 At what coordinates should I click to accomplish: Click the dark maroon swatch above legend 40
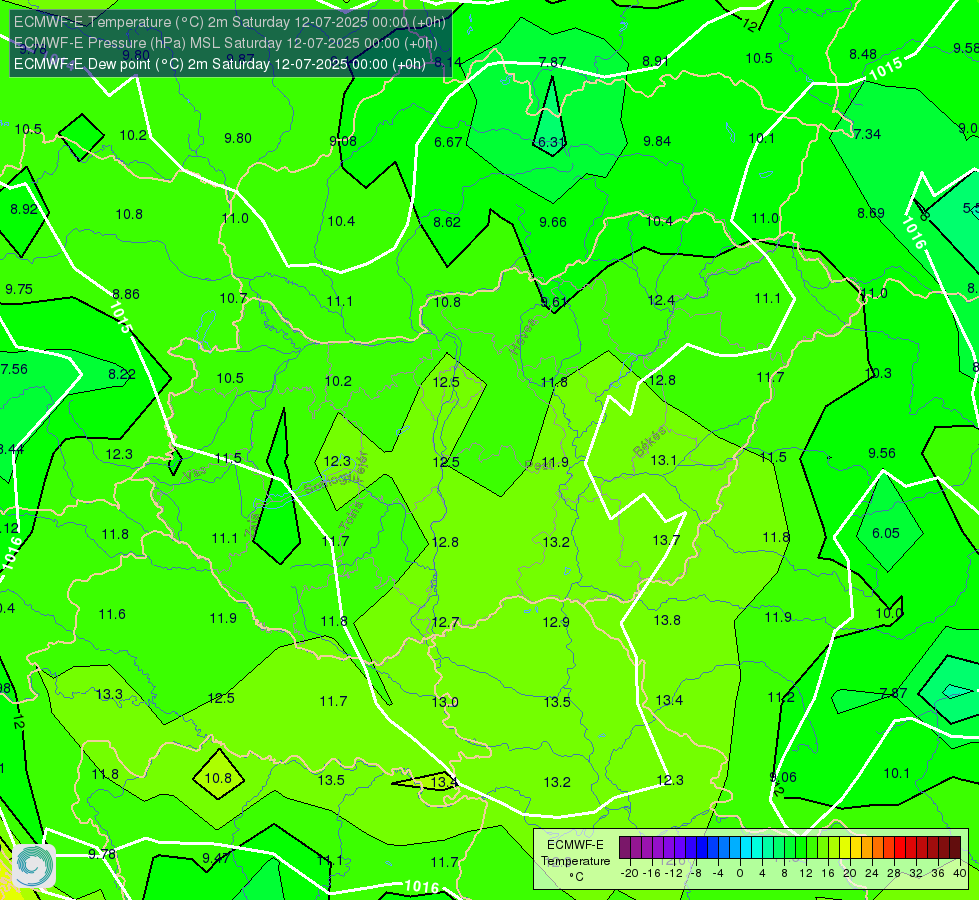955,848
